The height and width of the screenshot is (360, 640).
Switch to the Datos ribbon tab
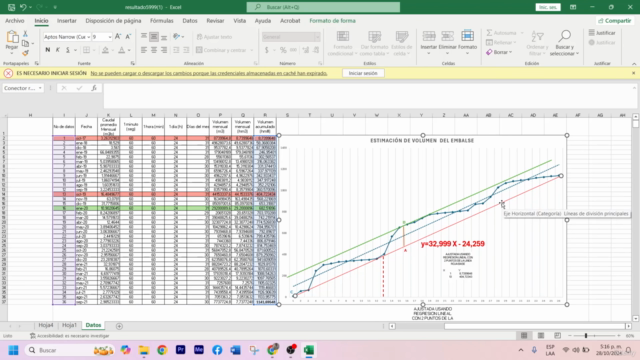coord(190,21)
